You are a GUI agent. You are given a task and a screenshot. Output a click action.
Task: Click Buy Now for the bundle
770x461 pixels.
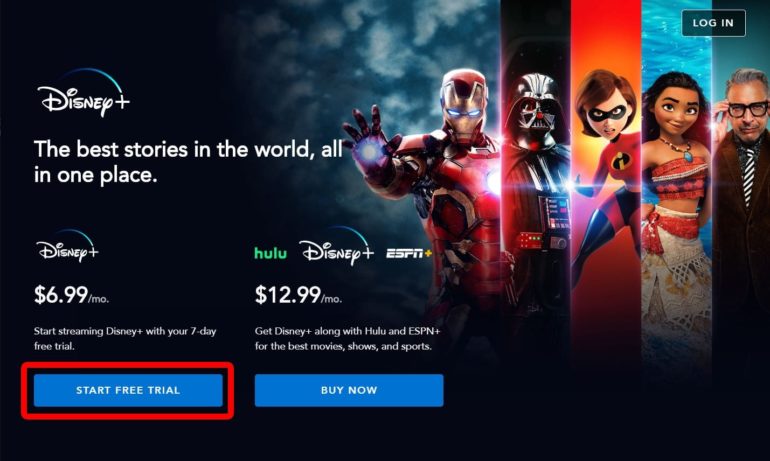pyautogui.click(x=349, y=390)
